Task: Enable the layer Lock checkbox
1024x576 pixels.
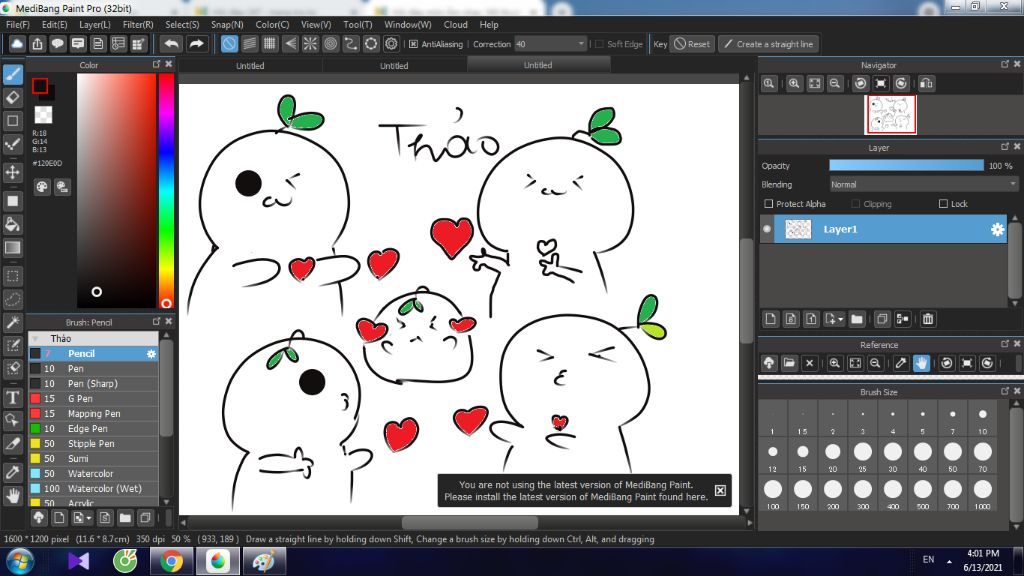Action: pyautogui.click(x=943, y=204)
